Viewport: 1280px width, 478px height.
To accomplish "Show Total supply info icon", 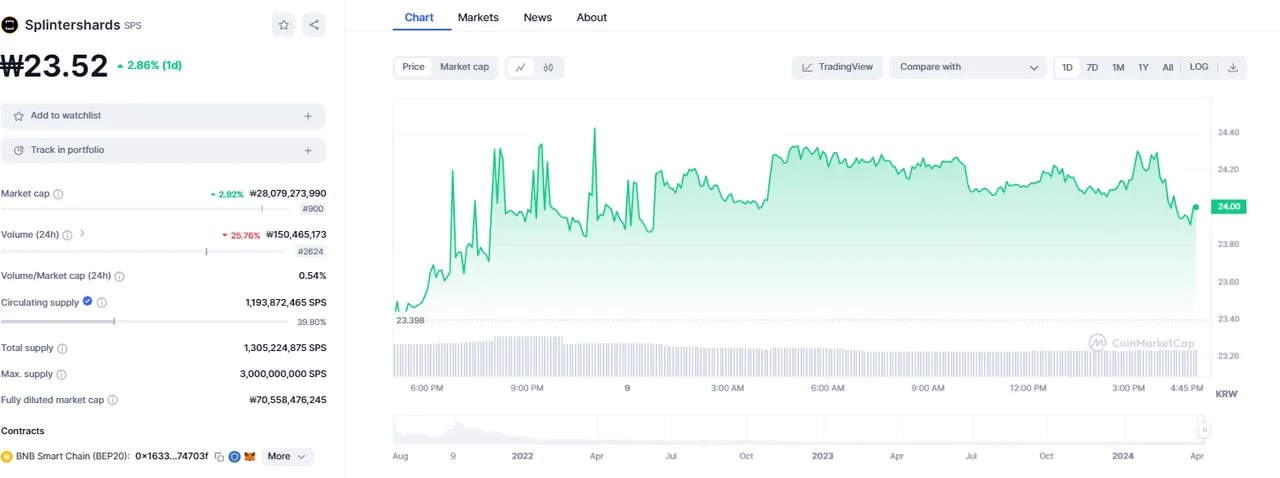I will pyautogui.click(x=62, y=349).
